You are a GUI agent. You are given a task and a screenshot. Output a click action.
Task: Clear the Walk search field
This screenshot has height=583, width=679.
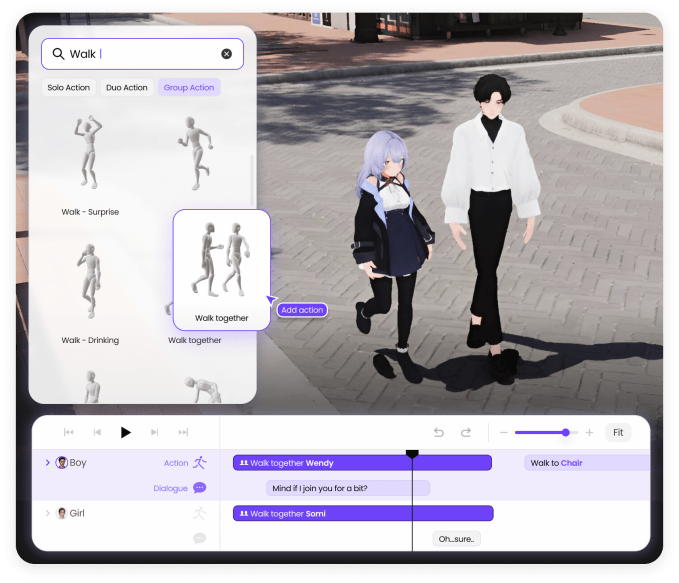(226, 54)
